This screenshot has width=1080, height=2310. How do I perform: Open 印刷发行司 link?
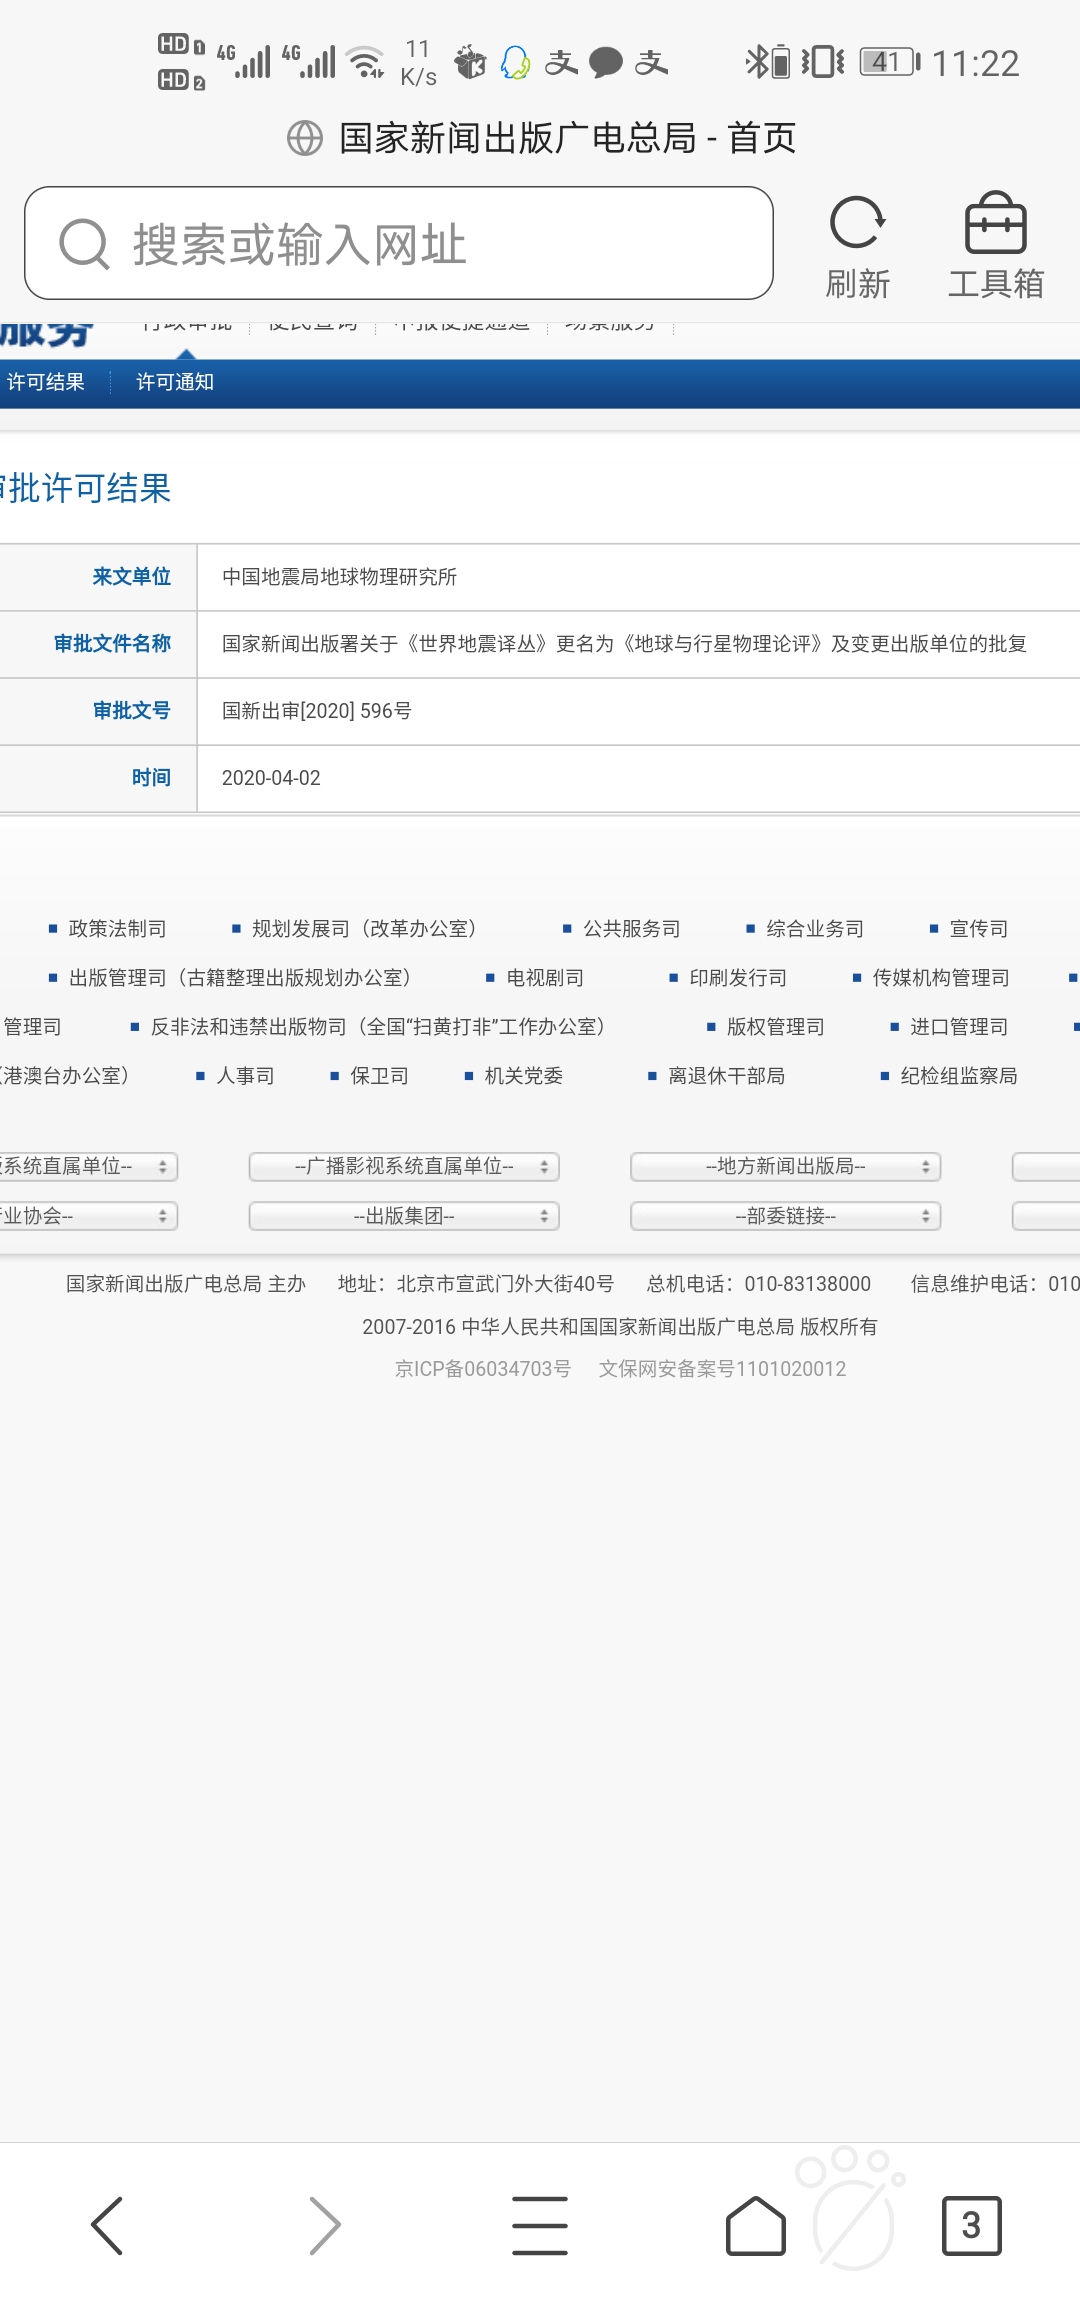pos(738,978)
